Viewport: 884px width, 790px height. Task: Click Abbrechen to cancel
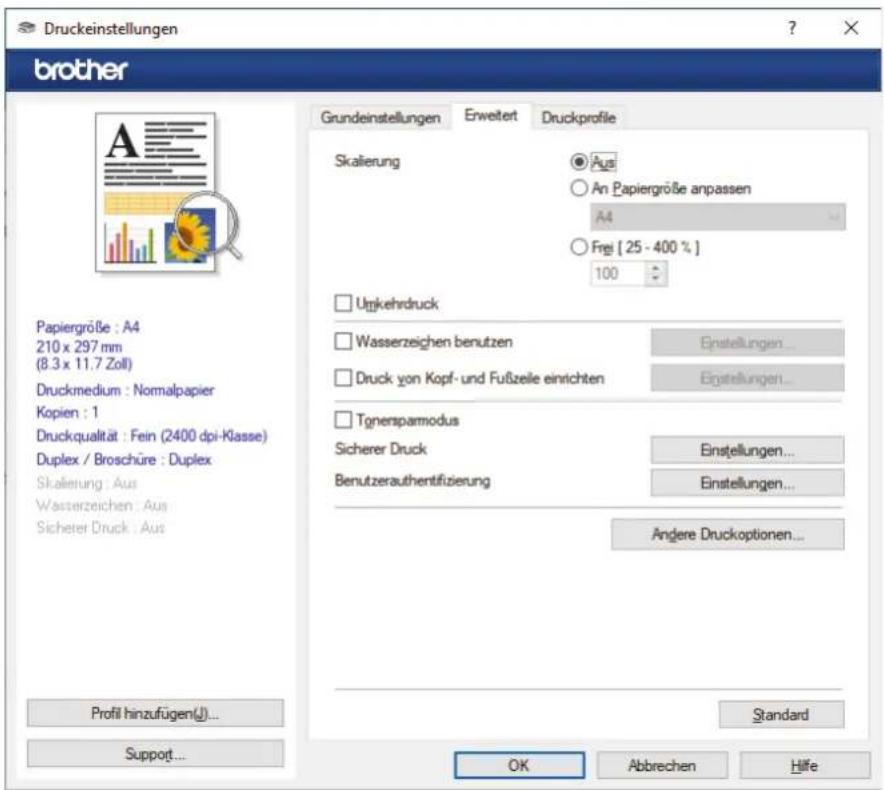click(x=662, y=766)
